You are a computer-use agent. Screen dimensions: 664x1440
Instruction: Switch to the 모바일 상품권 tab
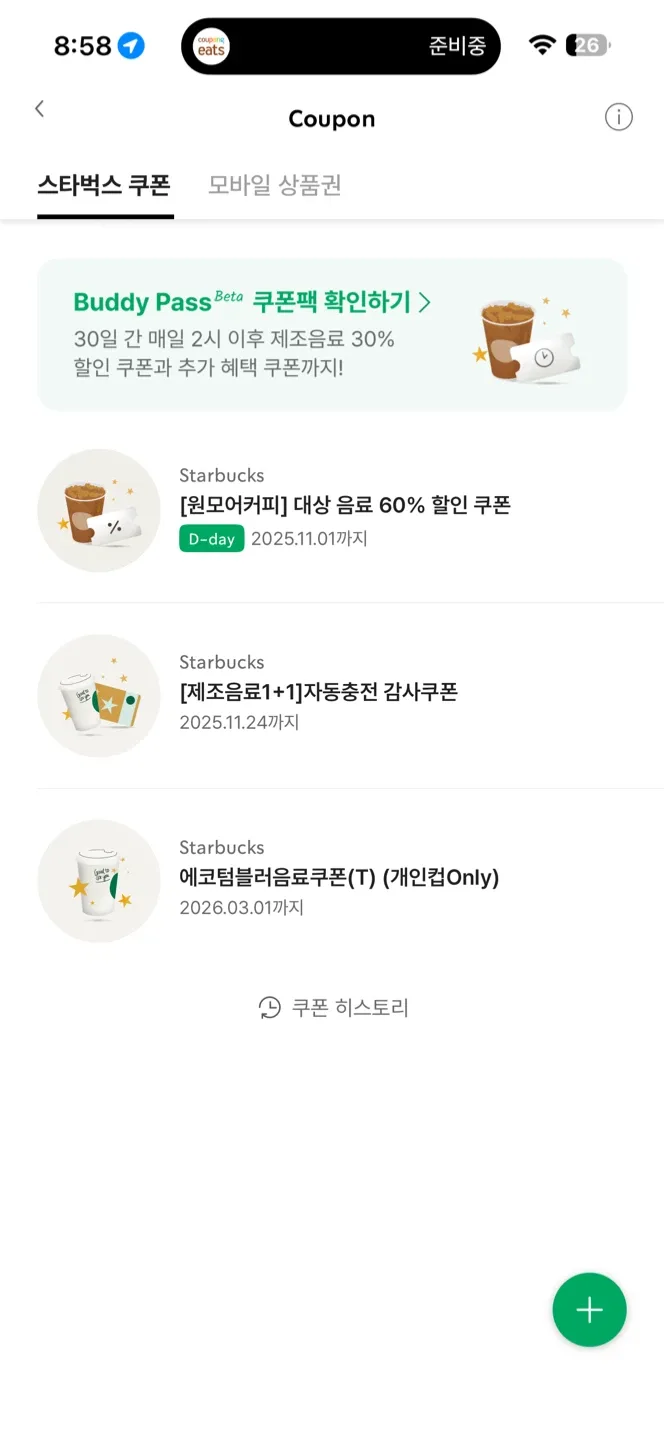pyautogui.click(x=275, y=186)
